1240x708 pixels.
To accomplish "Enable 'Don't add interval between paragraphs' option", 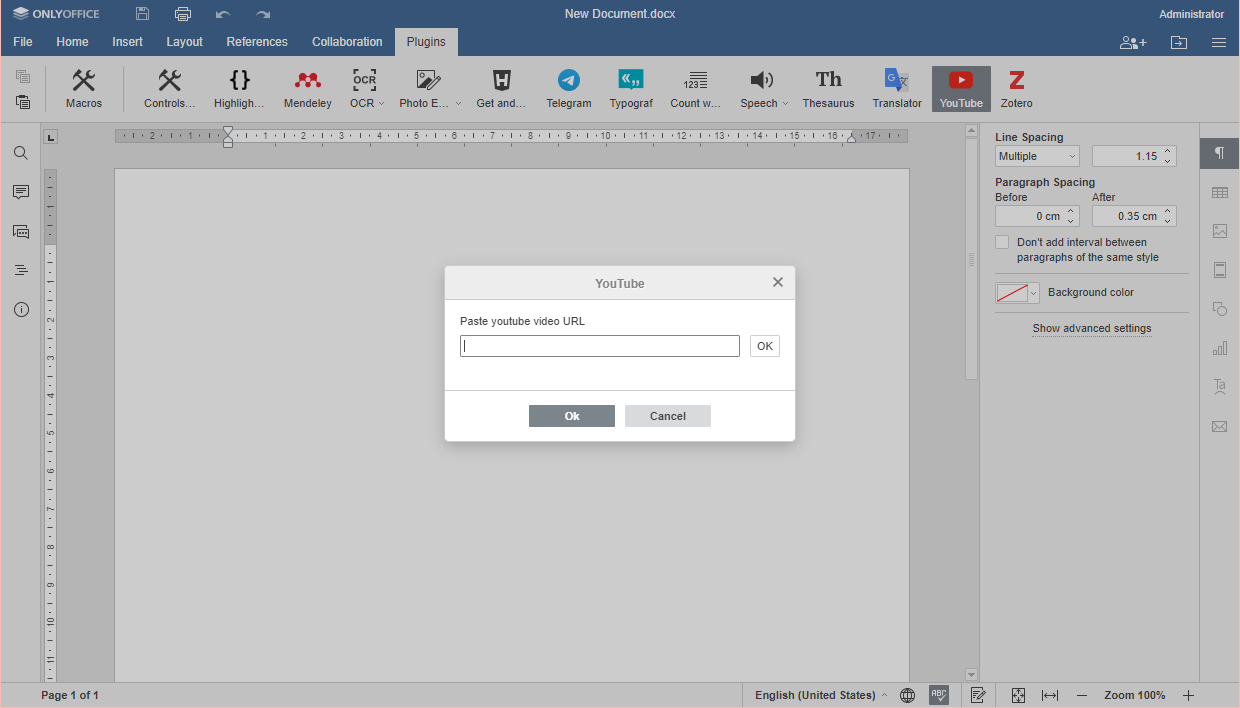I will [x=1002, y=241].
